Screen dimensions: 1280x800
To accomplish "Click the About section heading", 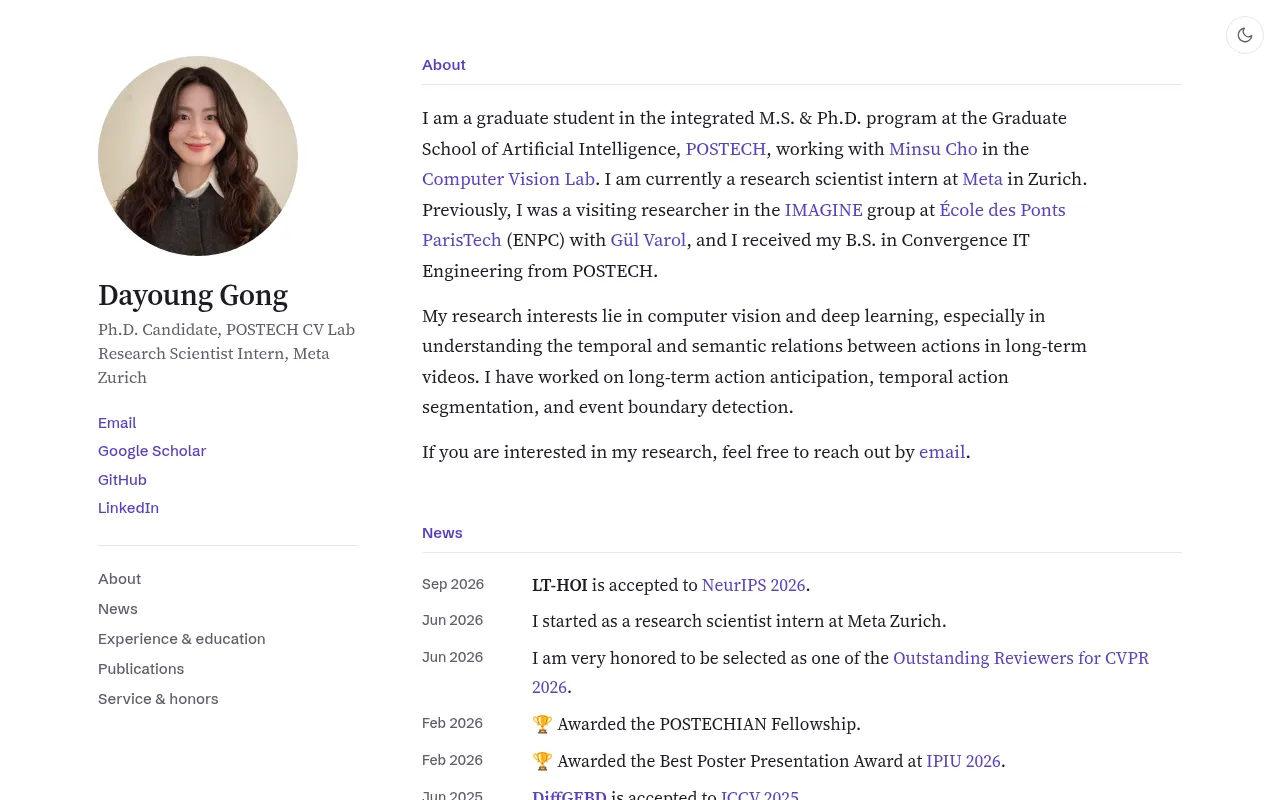I will (444, 65).
